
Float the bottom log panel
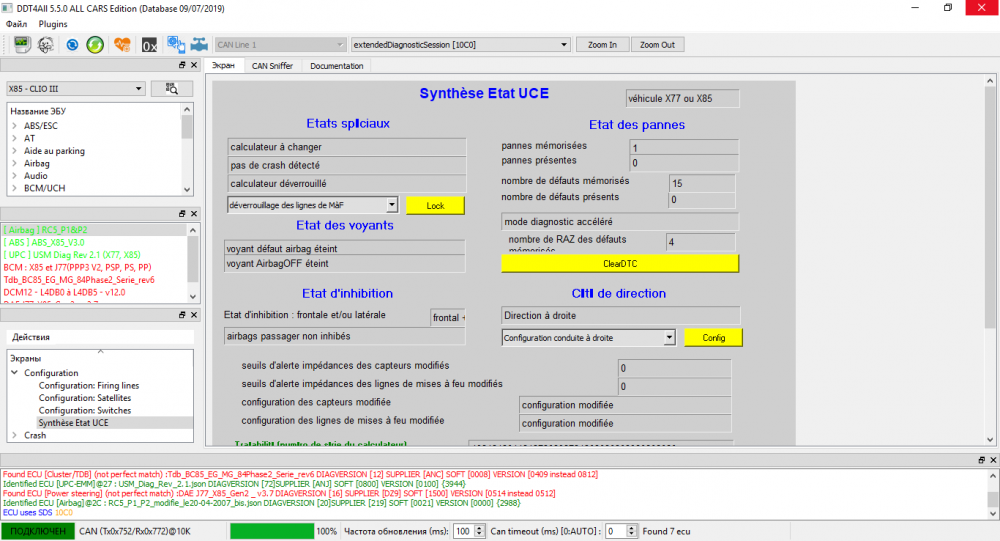tap(981, 460)
